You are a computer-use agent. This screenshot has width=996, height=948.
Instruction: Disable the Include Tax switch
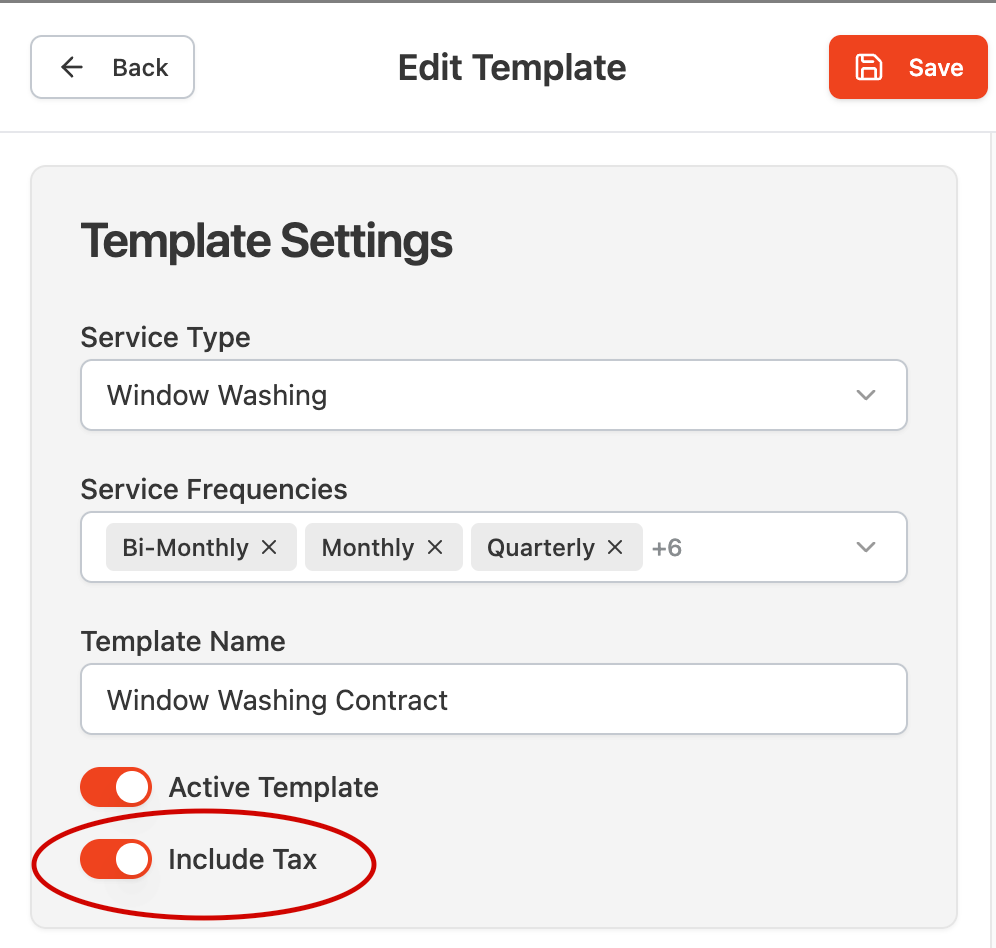click(116, 859)
